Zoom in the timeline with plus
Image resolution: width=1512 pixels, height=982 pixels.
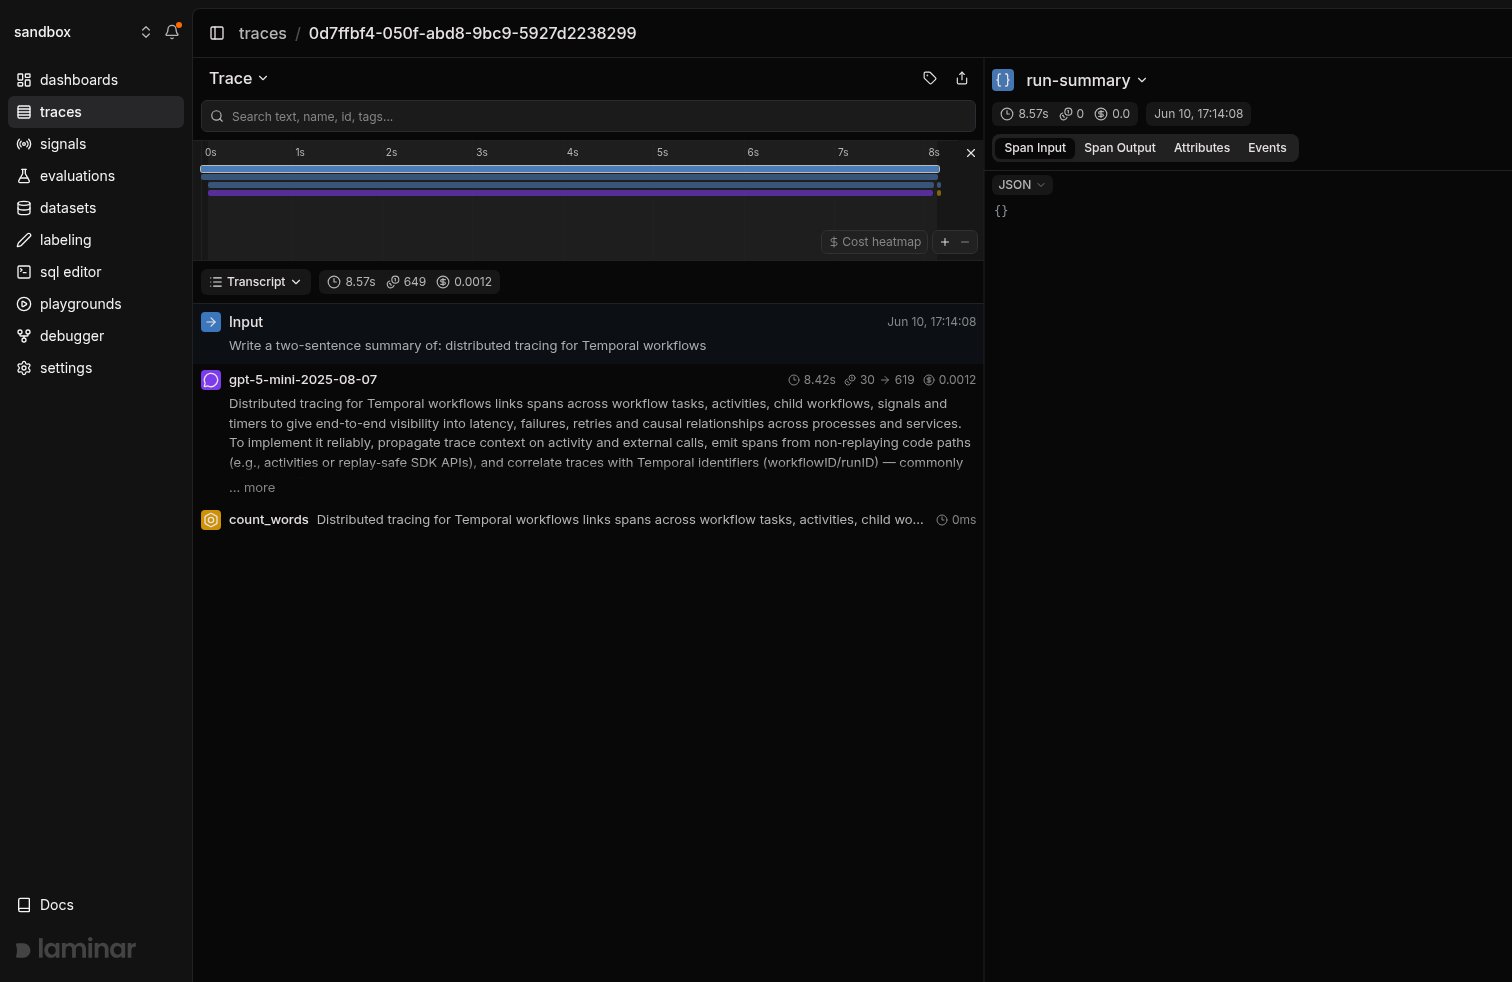pos(945,242)
